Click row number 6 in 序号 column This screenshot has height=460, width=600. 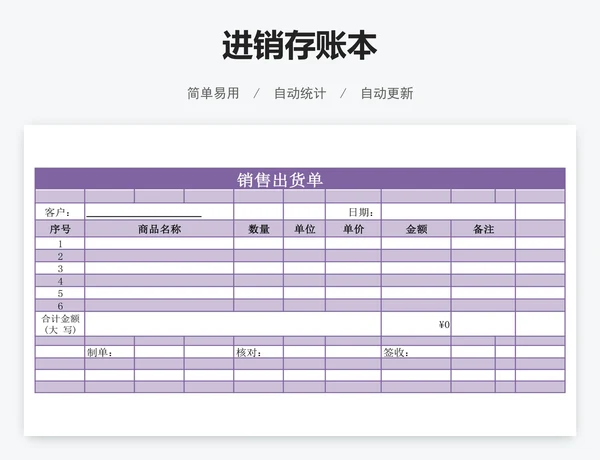click(x=60, y=306)
